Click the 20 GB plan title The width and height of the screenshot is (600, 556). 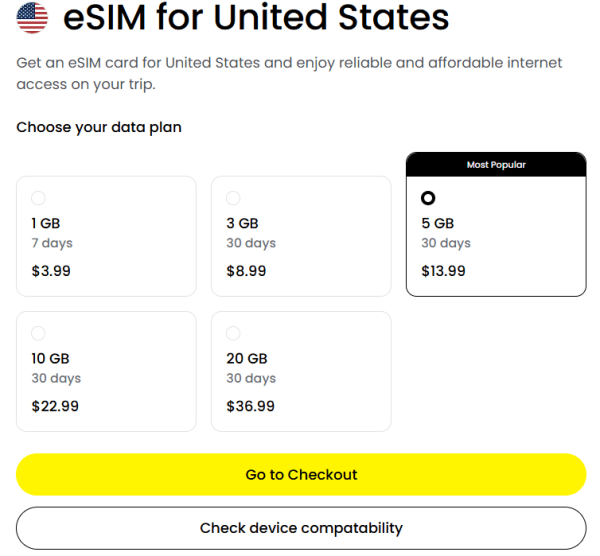[247, 359]
